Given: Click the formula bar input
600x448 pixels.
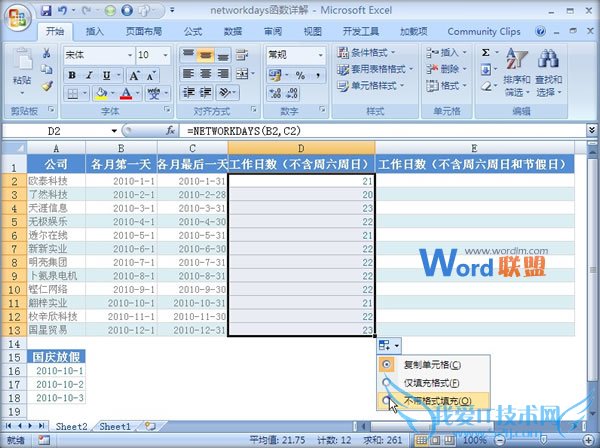Looking at the screenshot, I should (x=383, y=131).
